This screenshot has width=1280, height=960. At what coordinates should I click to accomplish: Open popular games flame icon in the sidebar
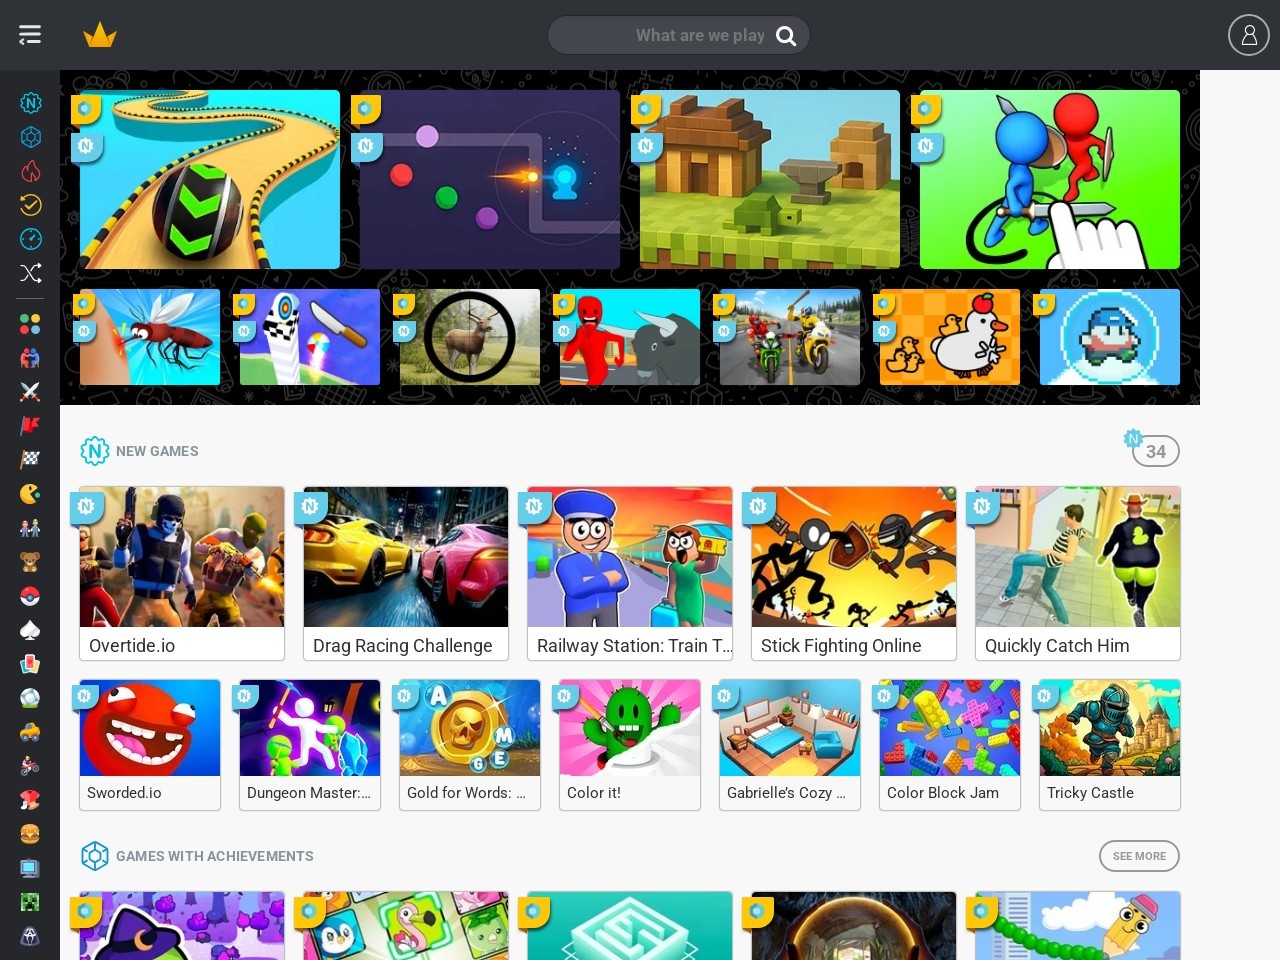[x=31, y=171]
